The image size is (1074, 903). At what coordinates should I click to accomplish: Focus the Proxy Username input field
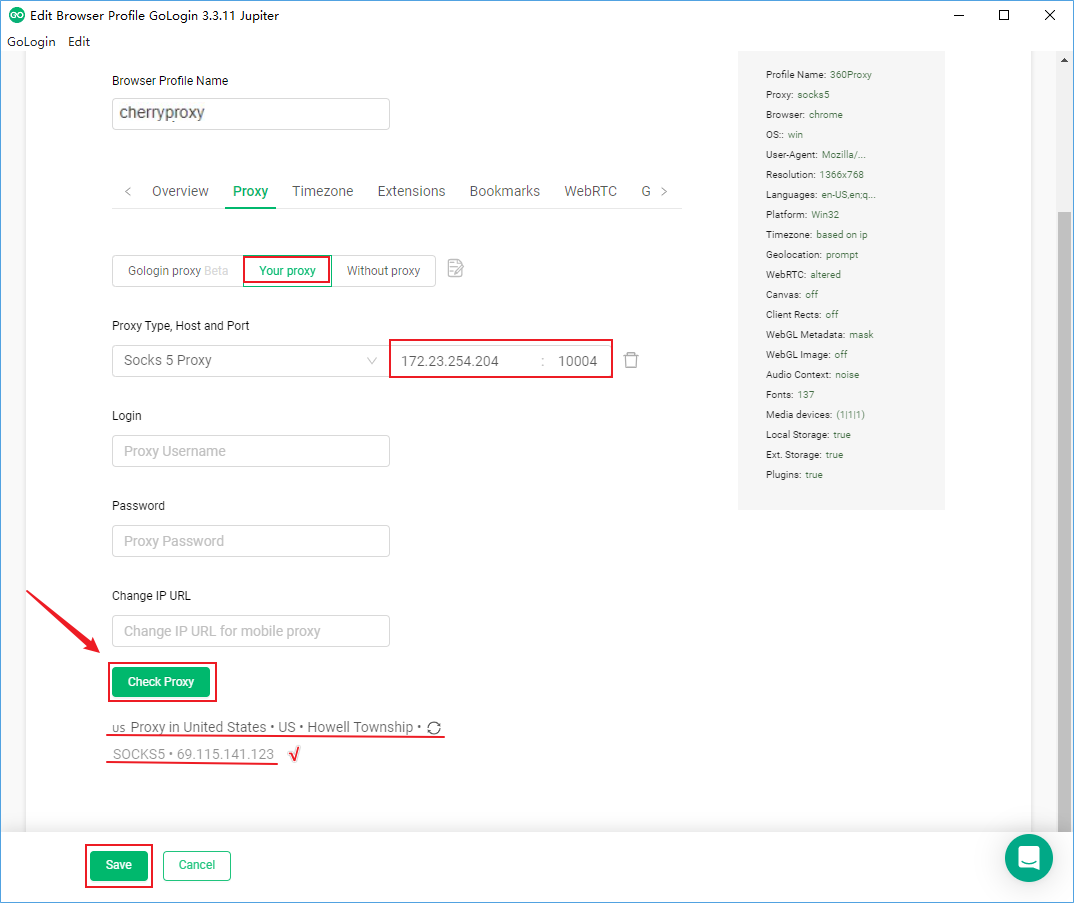tap(250, 451)
